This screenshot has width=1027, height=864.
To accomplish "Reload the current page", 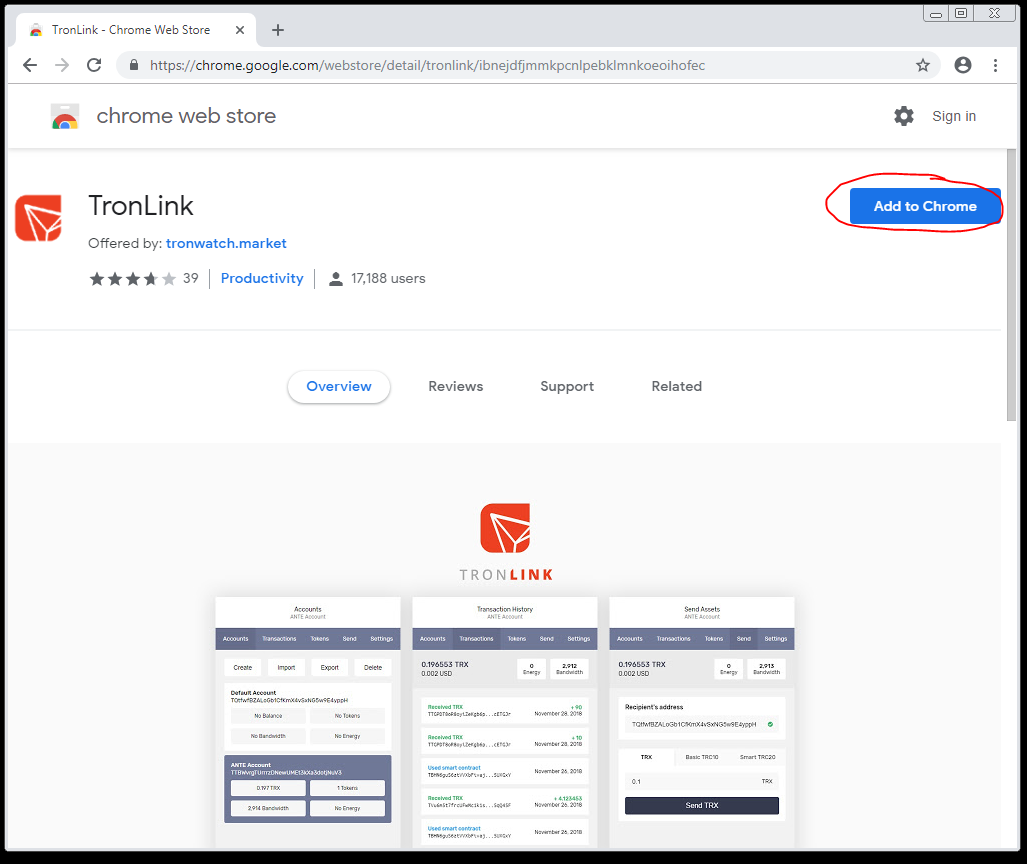I will (x=94, y=65).
